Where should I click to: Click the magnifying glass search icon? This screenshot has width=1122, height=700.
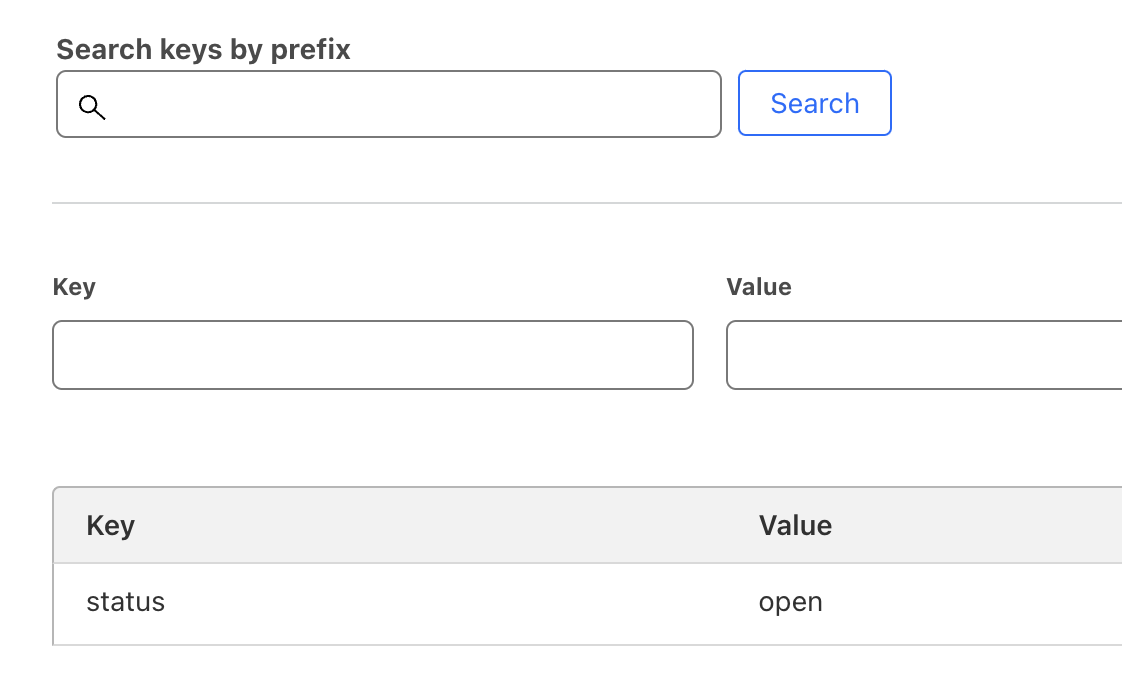point(92,107)
